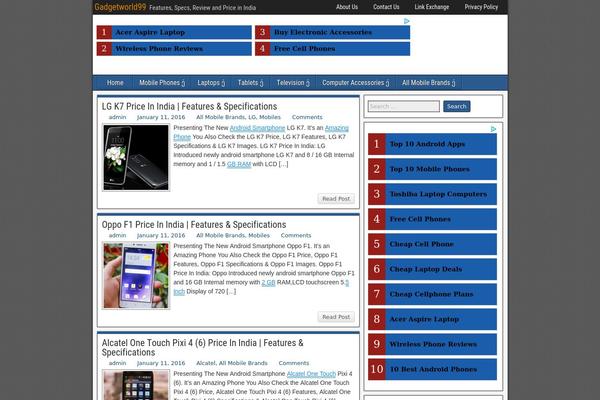Click Toshiba Laptop Computers sidebar ad

pos(432,194)
